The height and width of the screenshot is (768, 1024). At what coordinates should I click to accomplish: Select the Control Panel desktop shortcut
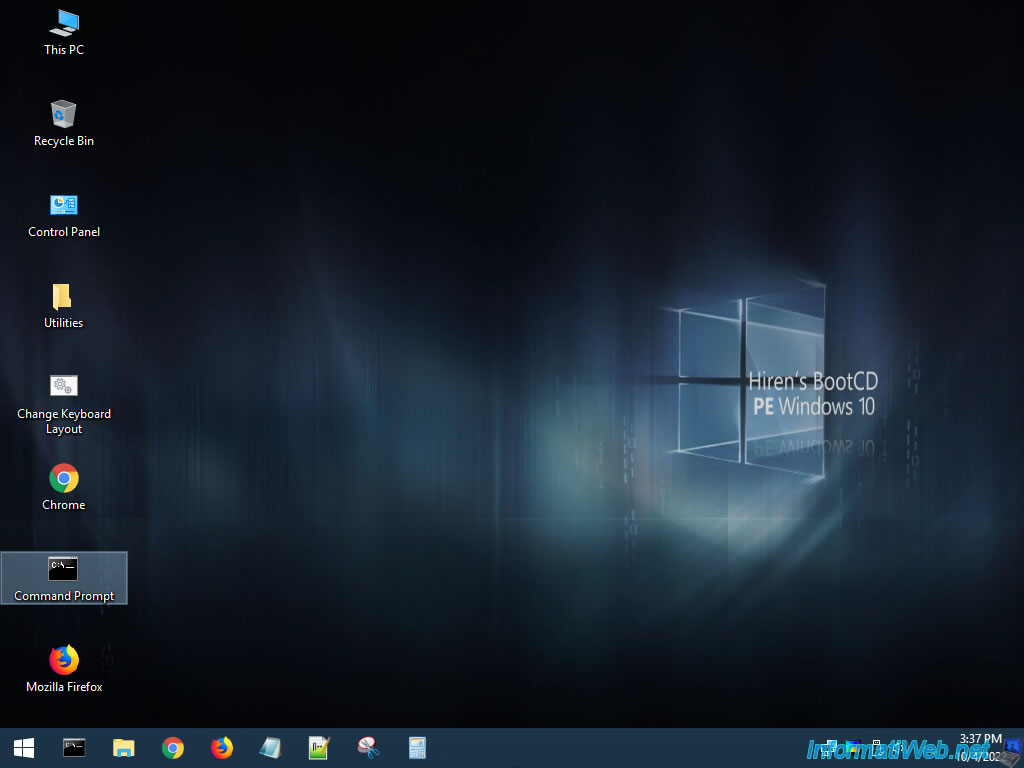pyautogui.click(x=64, y=216)
